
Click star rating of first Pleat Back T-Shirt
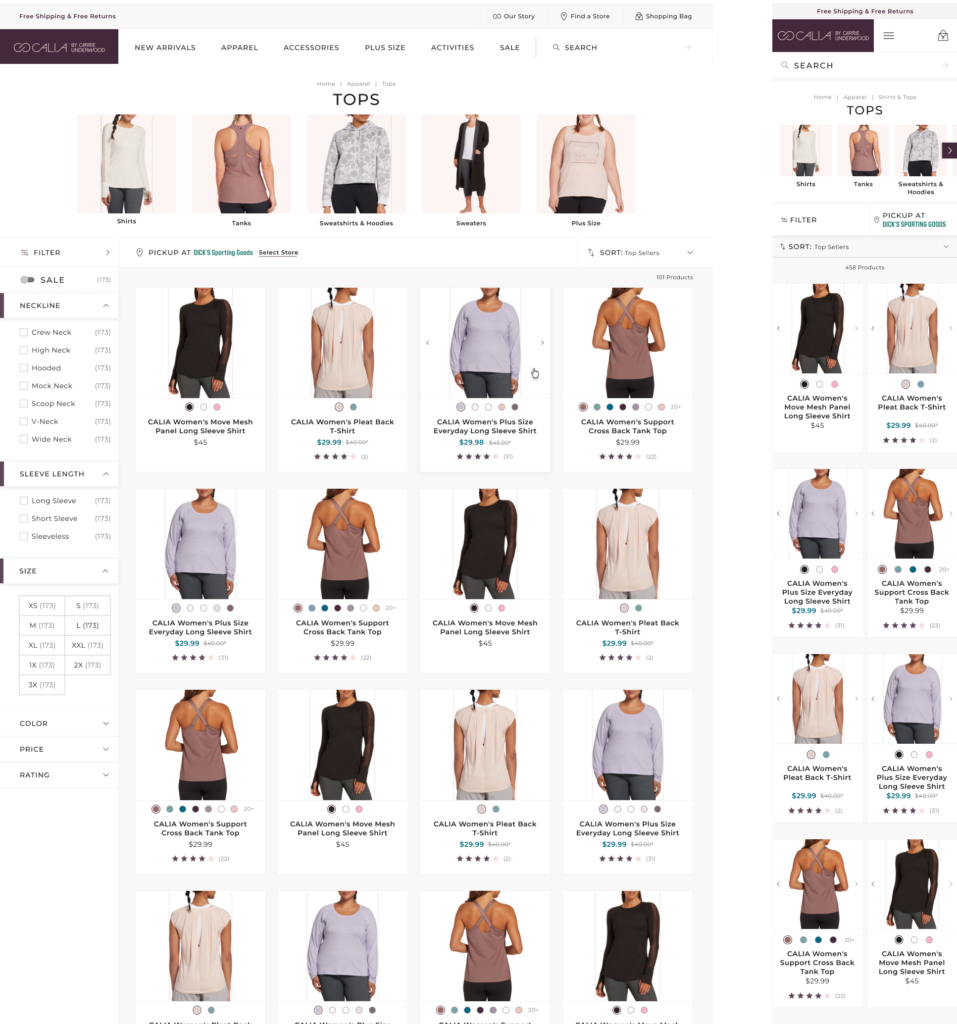click(x=334, y=456)
